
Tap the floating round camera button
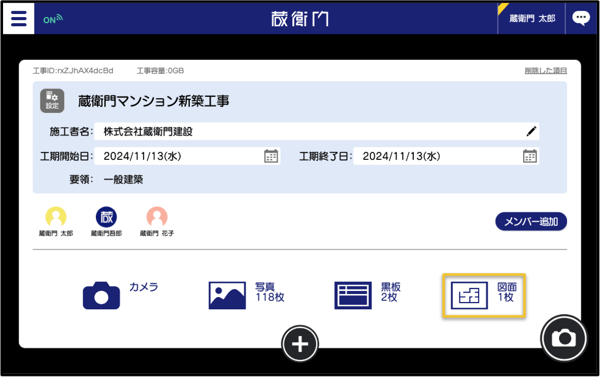[564, 338]
